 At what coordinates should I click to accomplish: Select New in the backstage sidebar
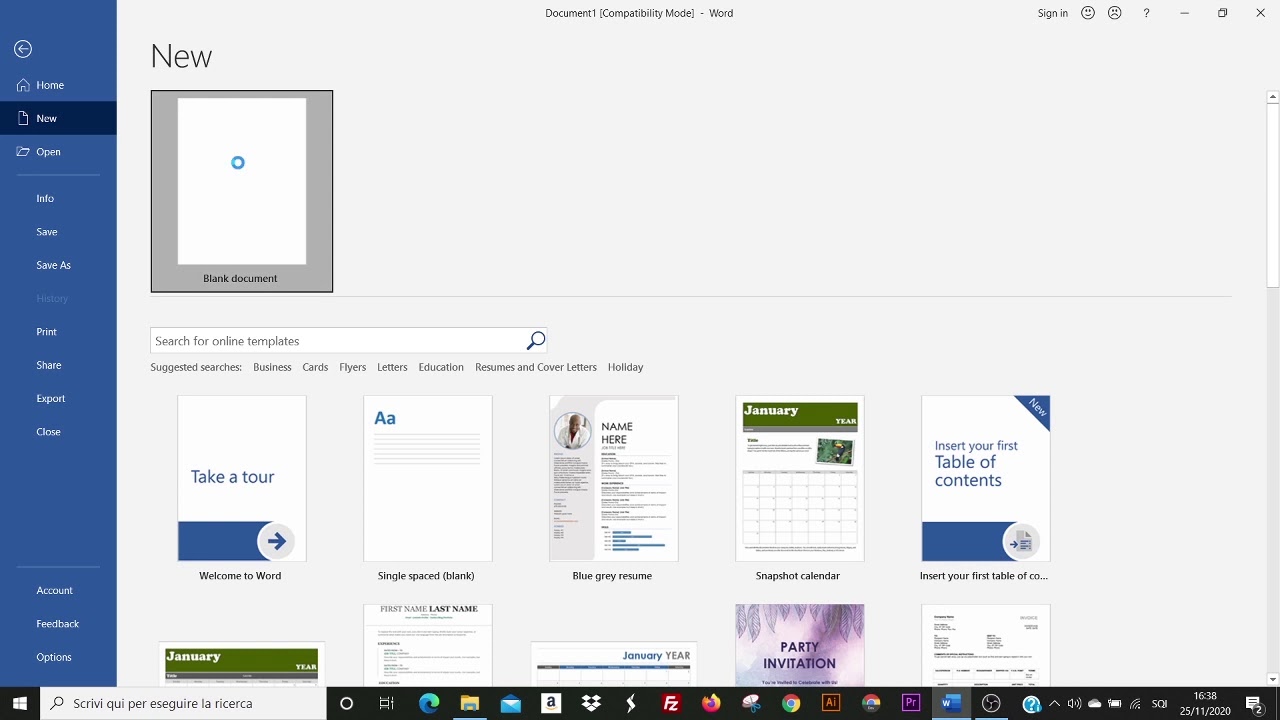pos(58,118)
